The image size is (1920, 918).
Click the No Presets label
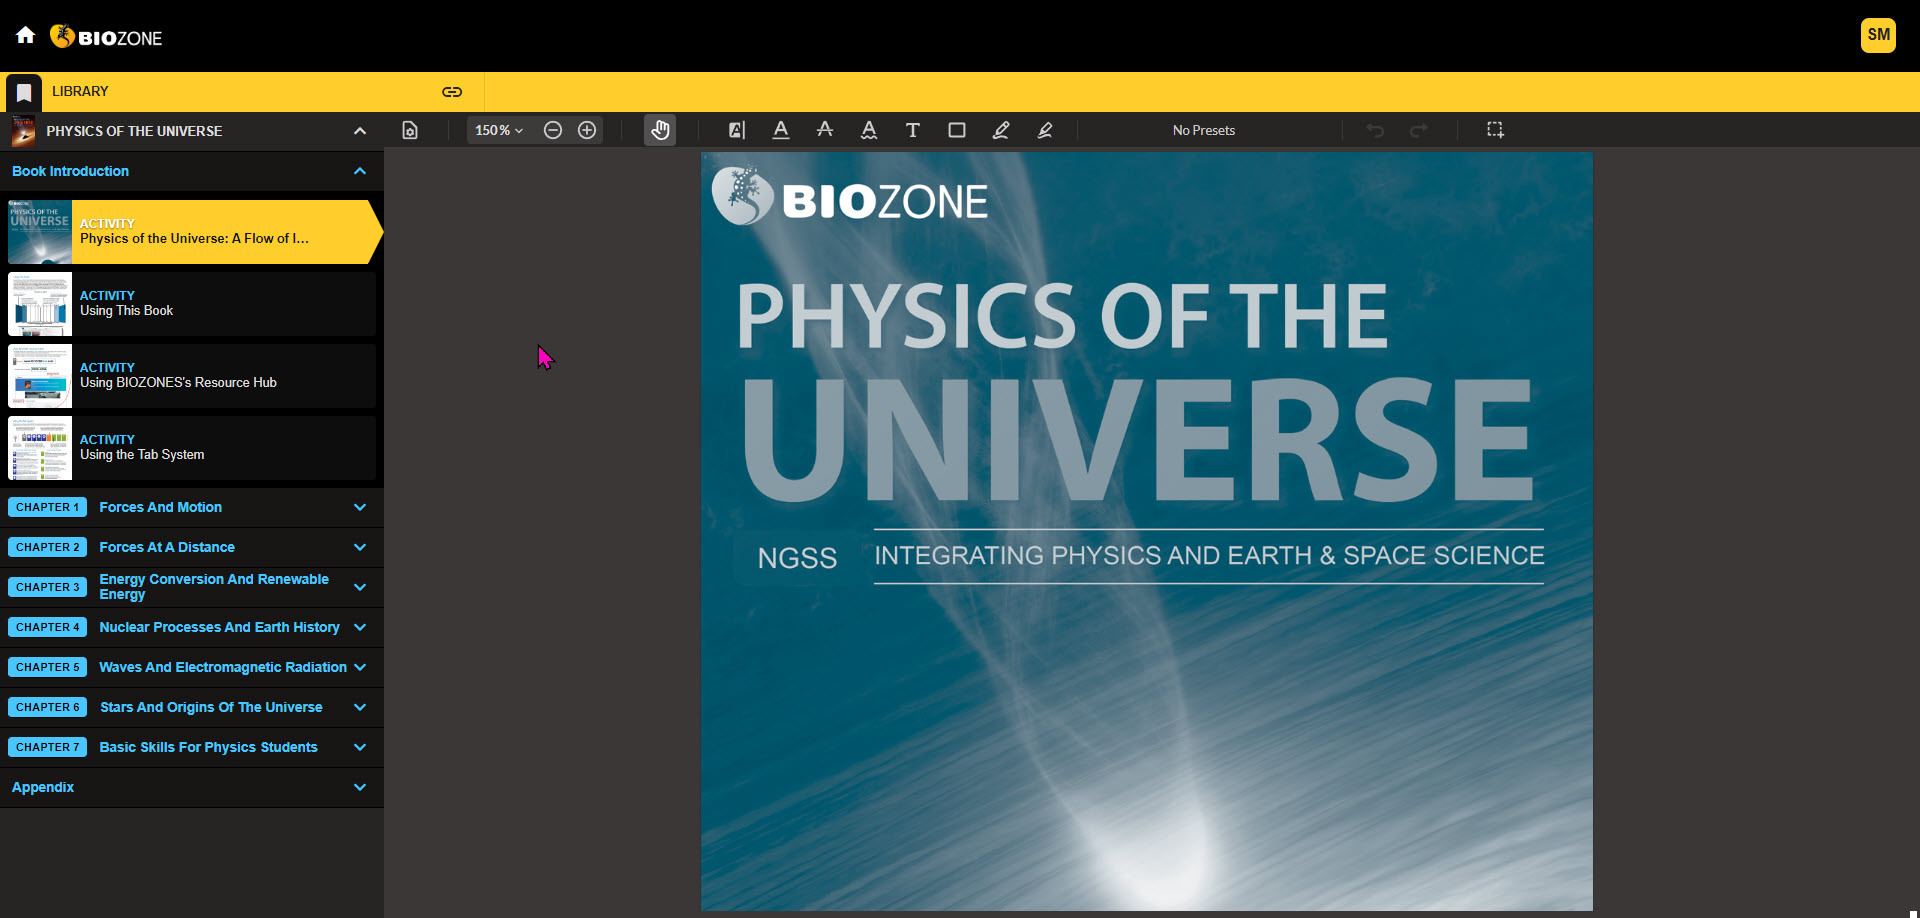pos(1204,130)
